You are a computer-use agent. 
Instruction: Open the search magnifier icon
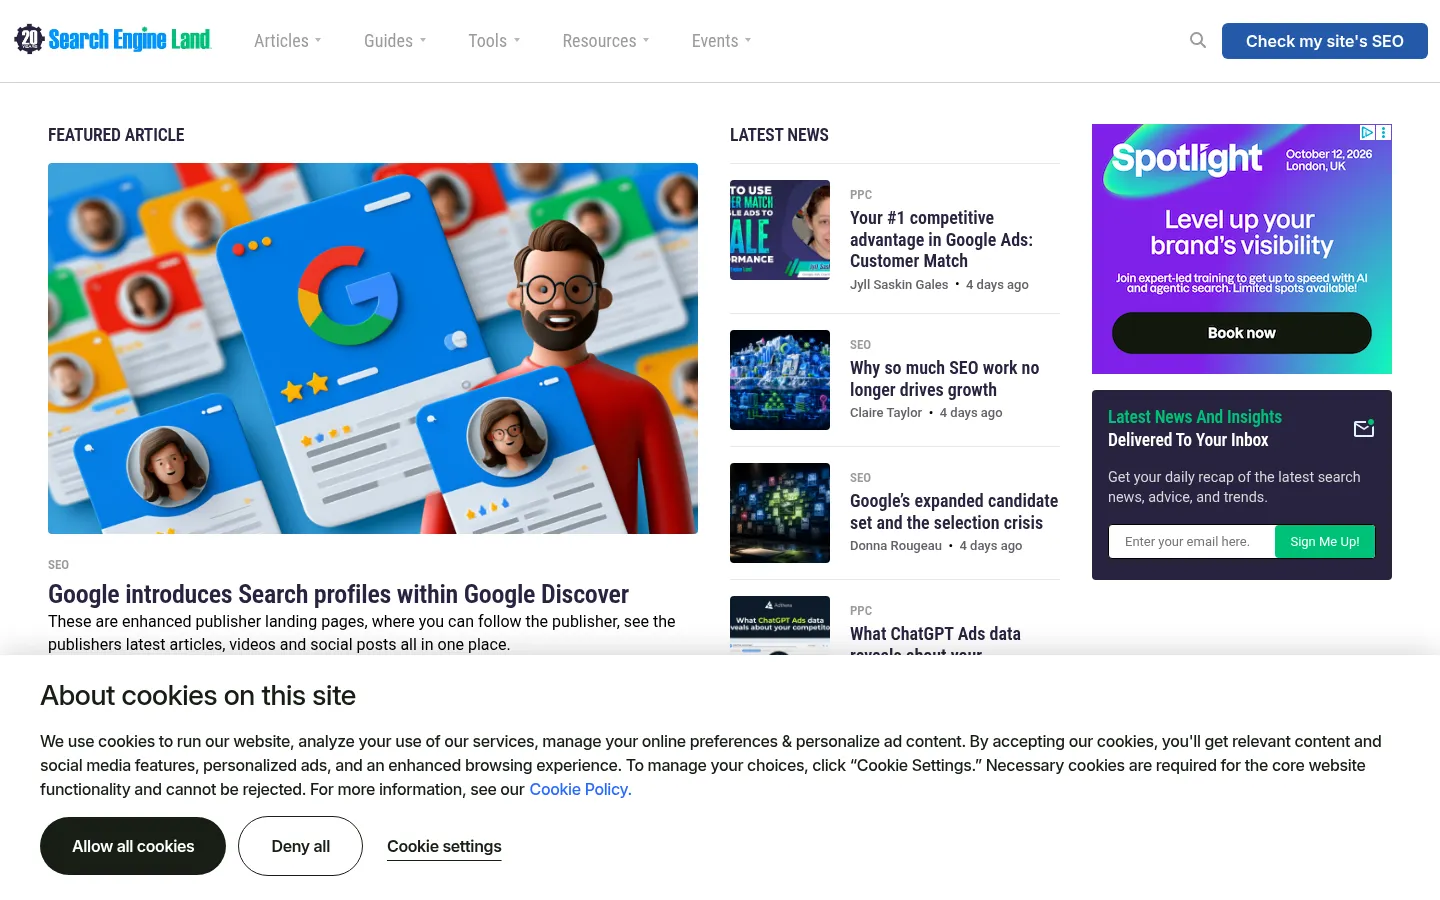click(1198, 40)
